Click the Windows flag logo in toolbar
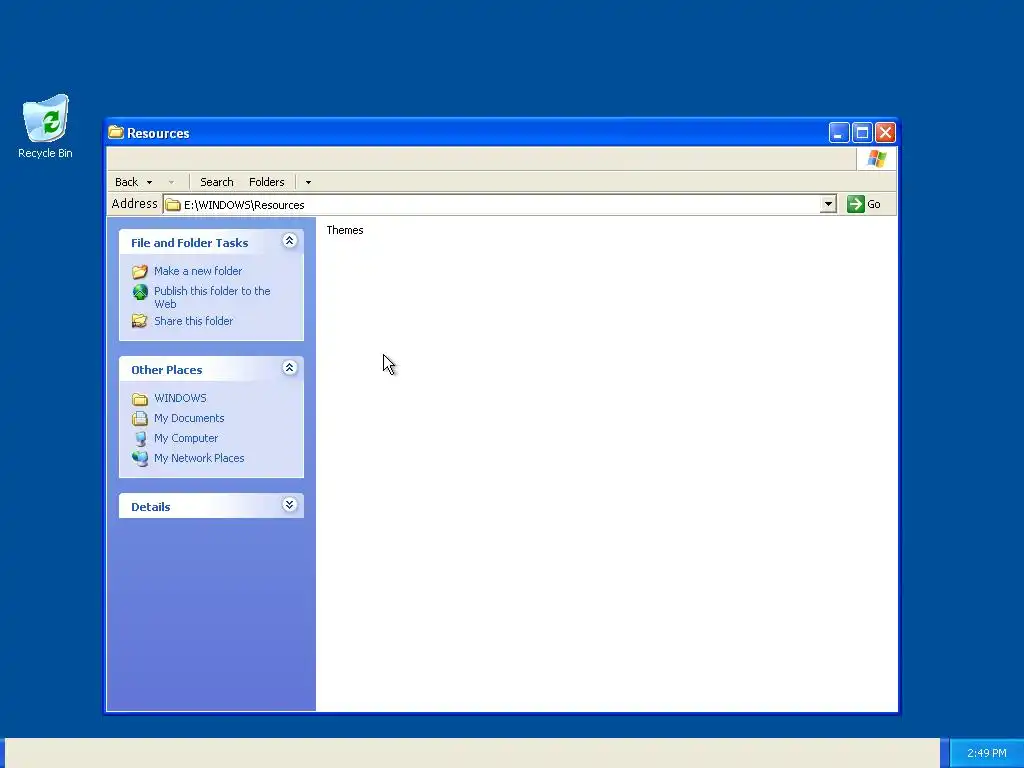Viewport: 1024px width, 768px height. pyautogui.click(x=876, y=159)
